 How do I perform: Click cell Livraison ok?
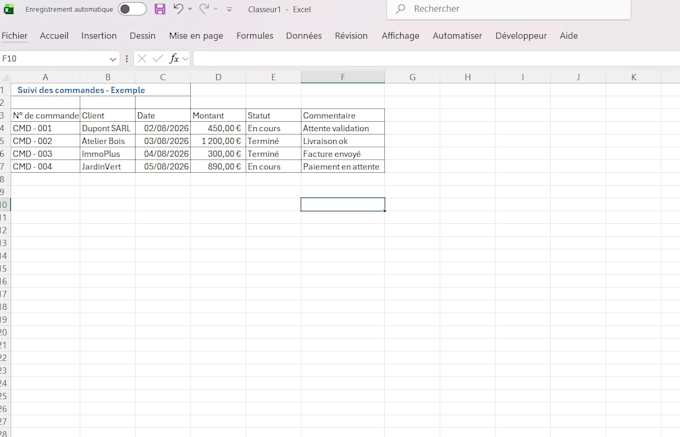coord(343,141)
